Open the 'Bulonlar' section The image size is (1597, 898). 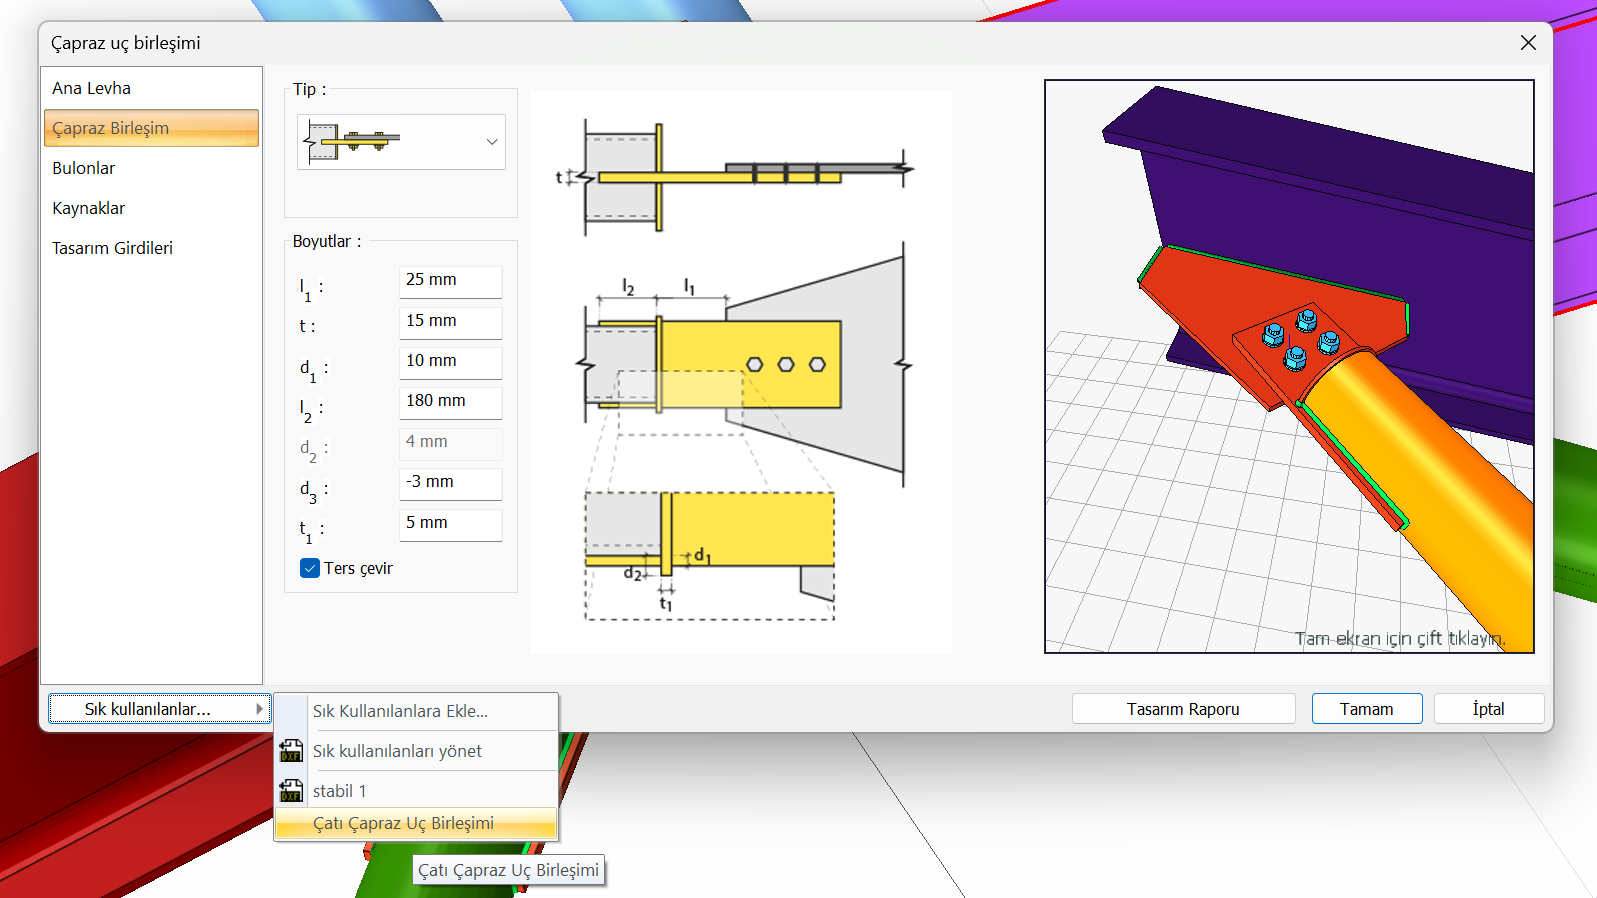(x=84, y=168)
